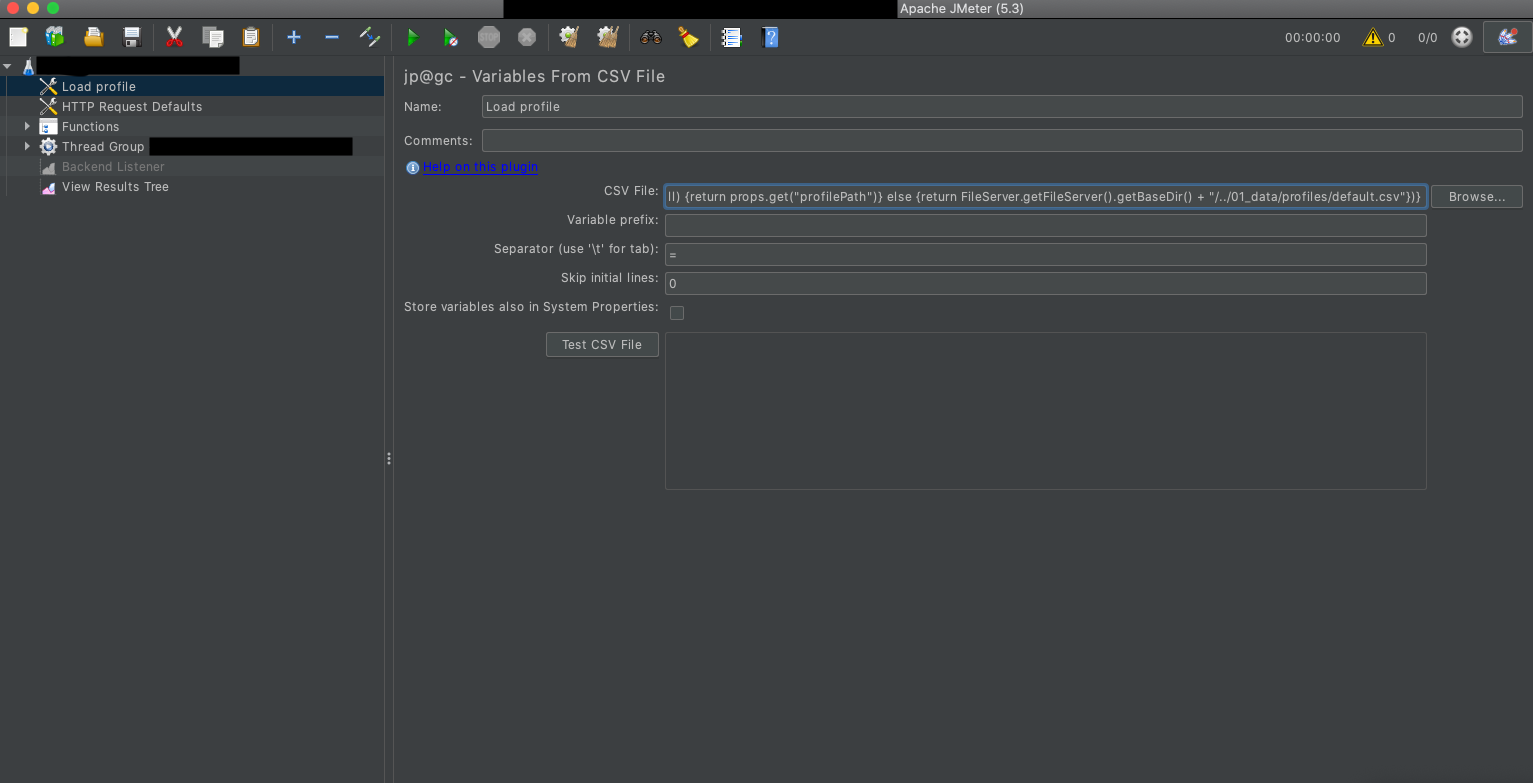Click the Skip initial lines field

[x=1045, y=283]
